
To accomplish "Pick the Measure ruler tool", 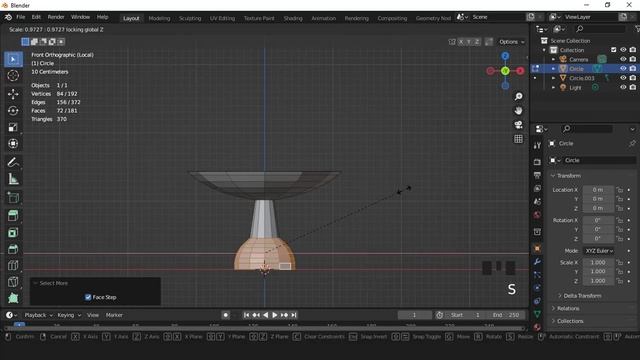I will [x=13, y=179].
